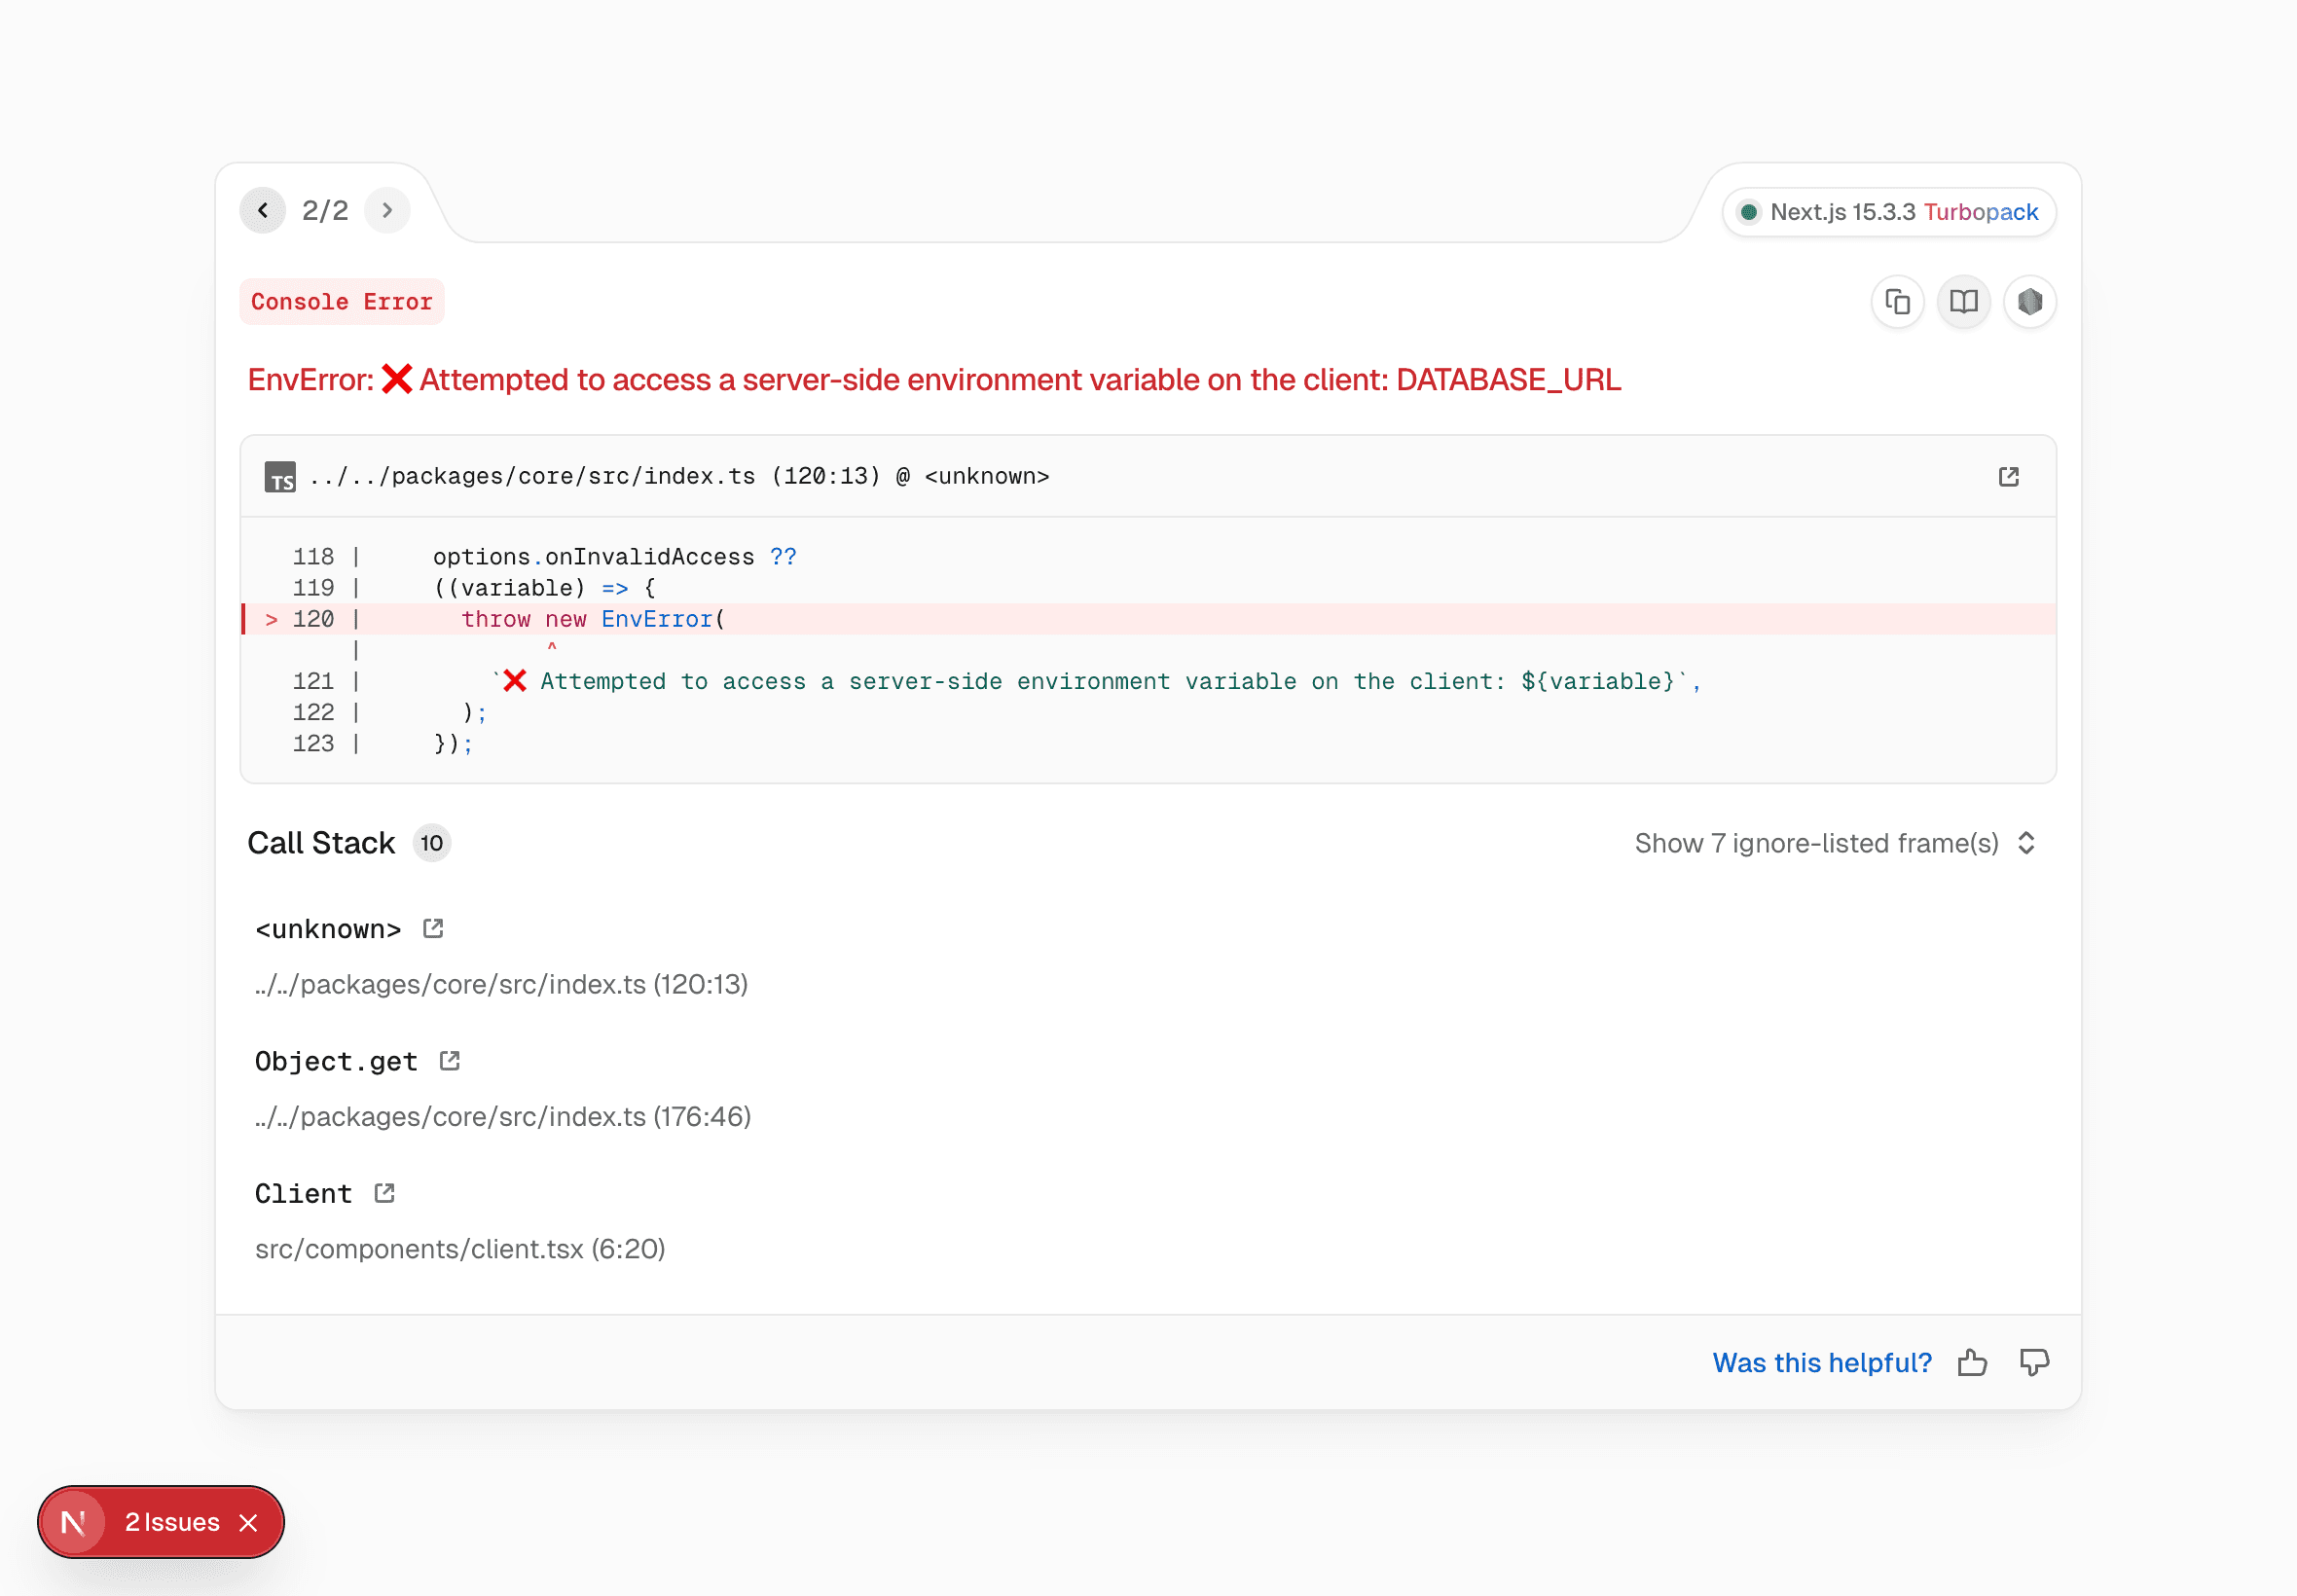Image resolution: width=2297 pixels, height=1596 pixels.
Task: Open <unknown> frame in editor
Action: coord(433,929)
